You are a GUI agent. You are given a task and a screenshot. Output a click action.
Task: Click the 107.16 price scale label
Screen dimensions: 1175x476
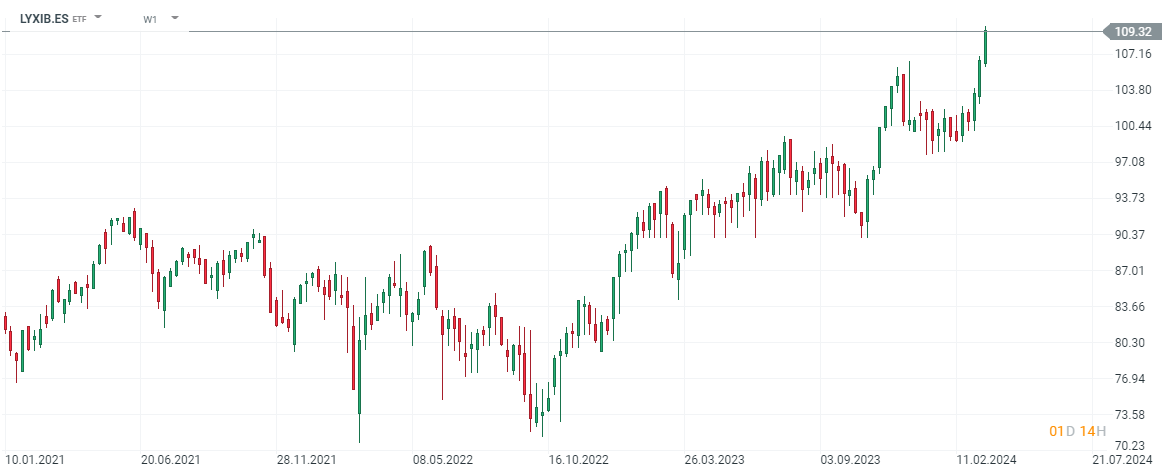coord(1134,54)
